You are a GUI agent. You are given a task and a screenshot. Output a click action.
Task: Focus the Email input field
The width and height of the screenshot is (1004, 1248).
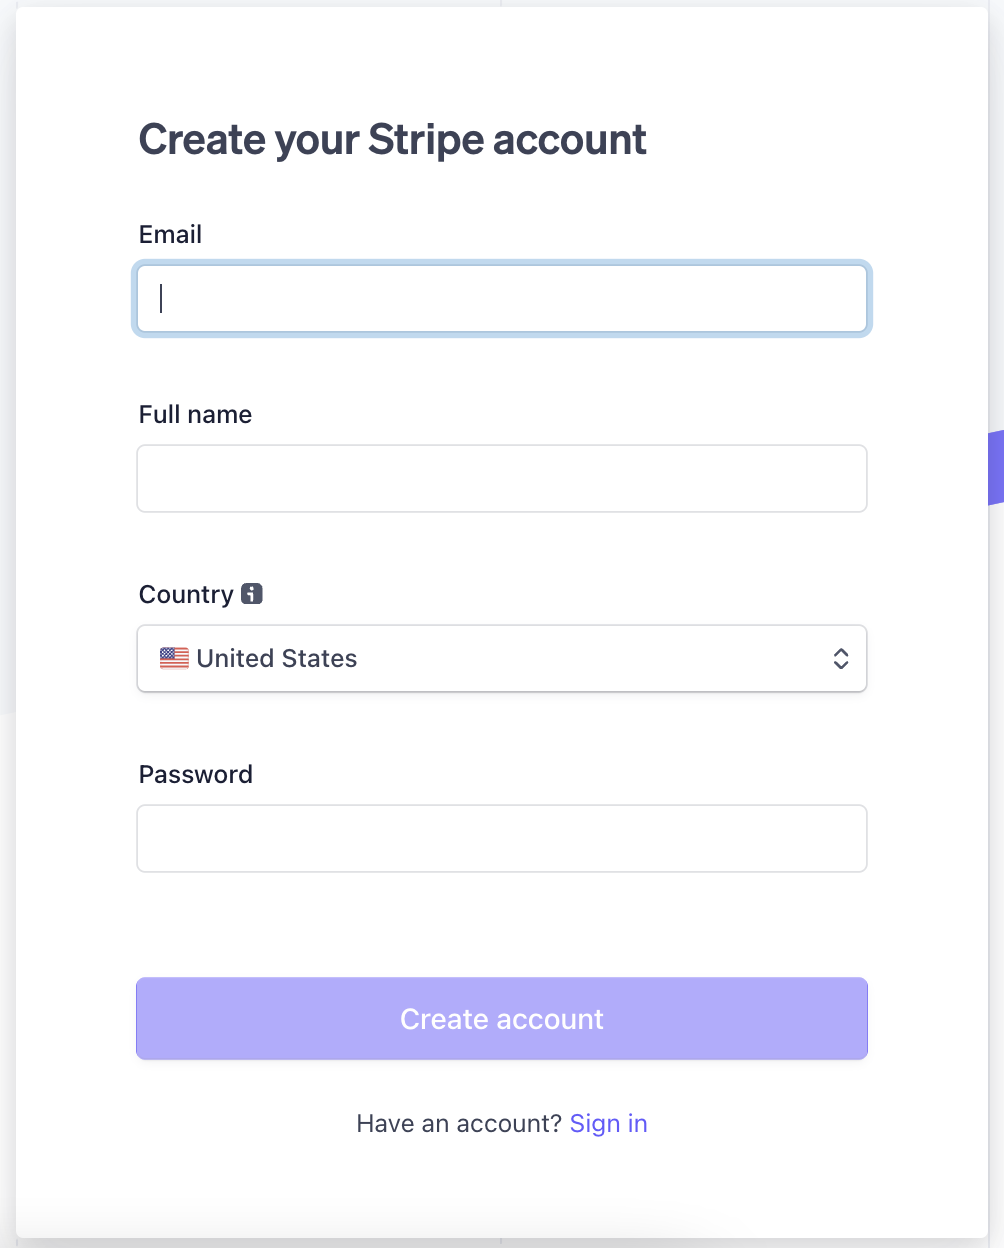tap(502, 298)
